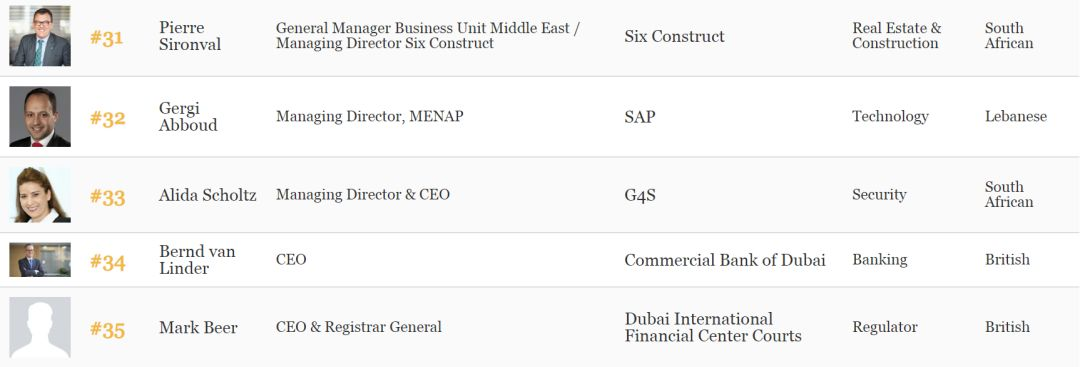Select Alida Scholtz's profile picture
This screenshot has height=367, width=1080.
(40, 195)
